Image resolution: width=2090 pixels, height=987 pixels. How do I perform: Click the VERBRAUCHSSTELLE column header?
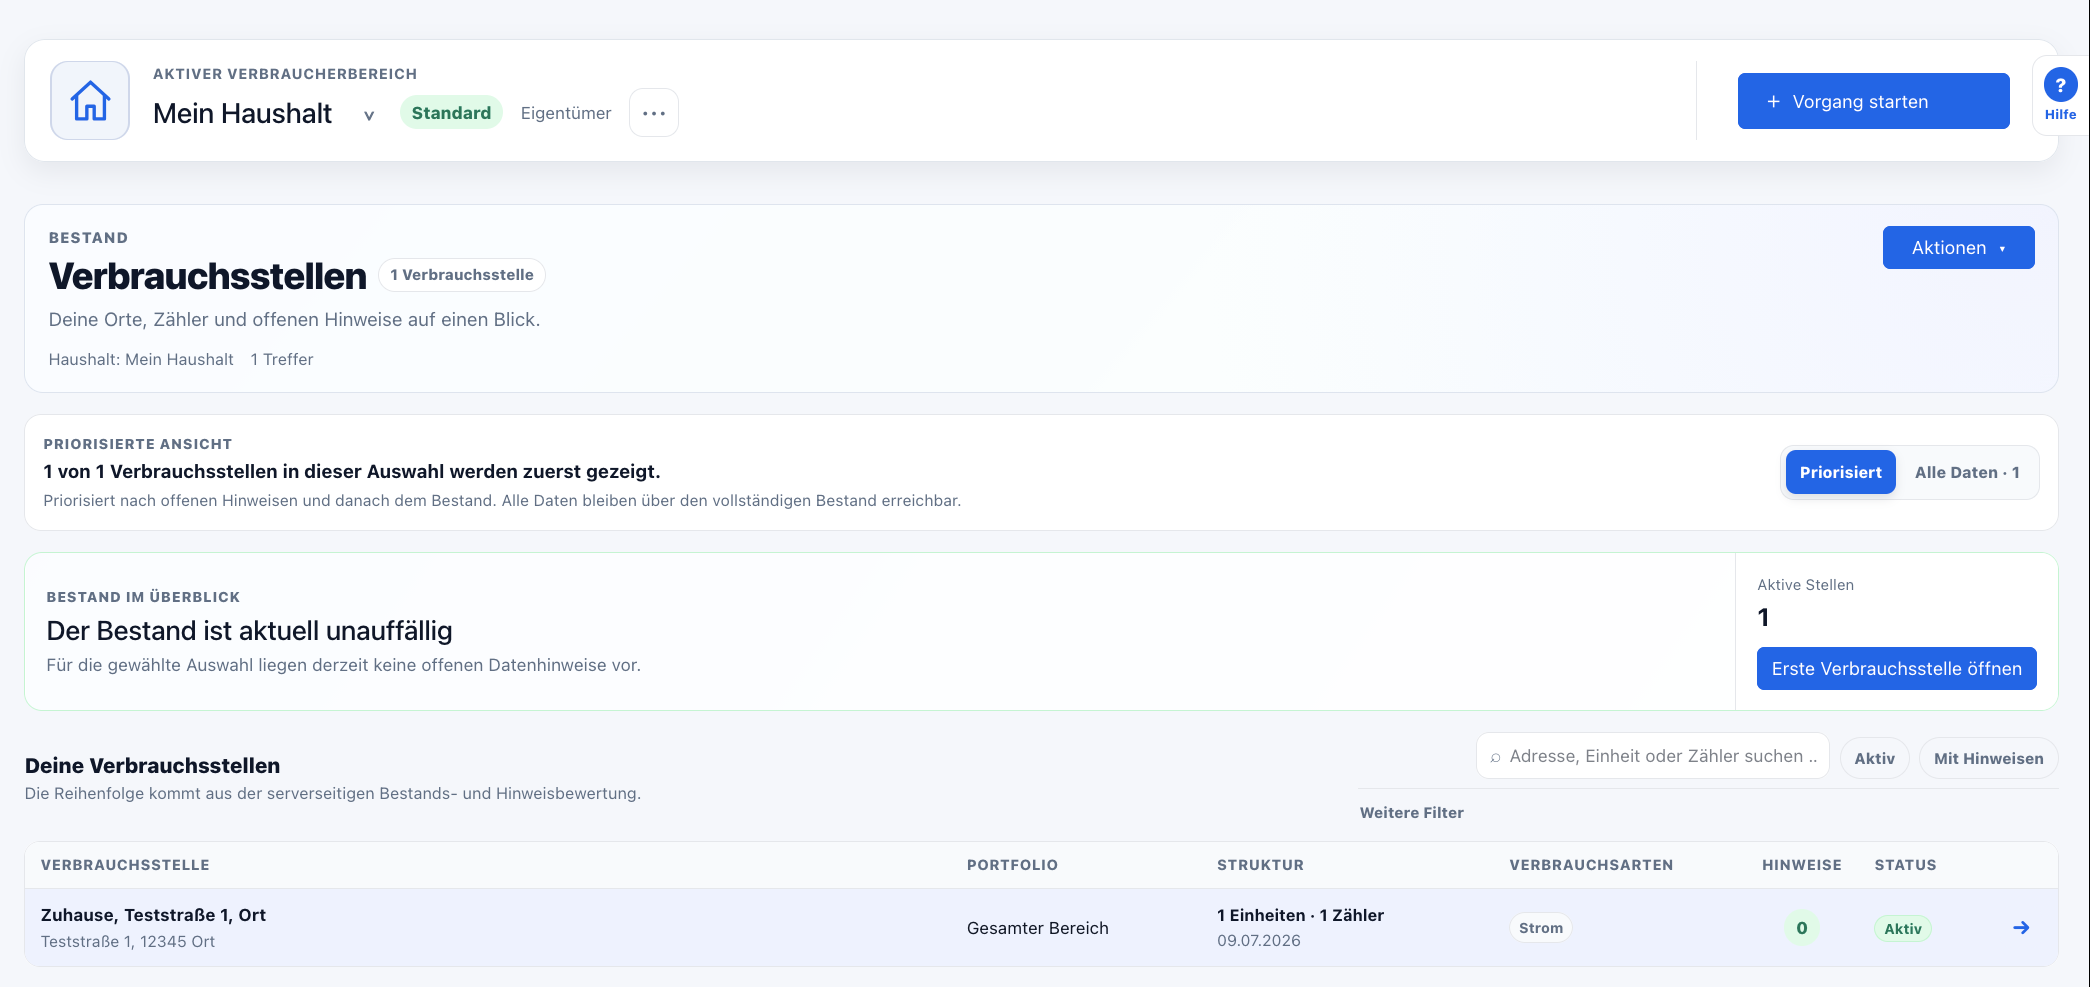click(125, 865)
